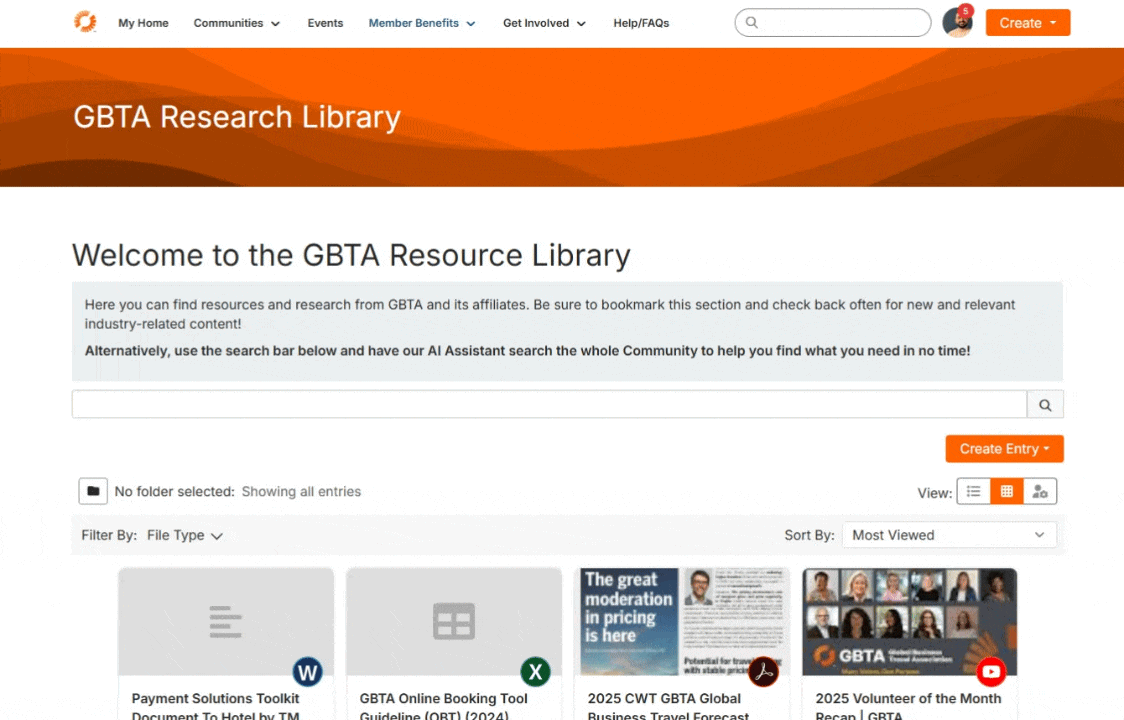
Task: Go to the Events page
Action: (325, 23)
